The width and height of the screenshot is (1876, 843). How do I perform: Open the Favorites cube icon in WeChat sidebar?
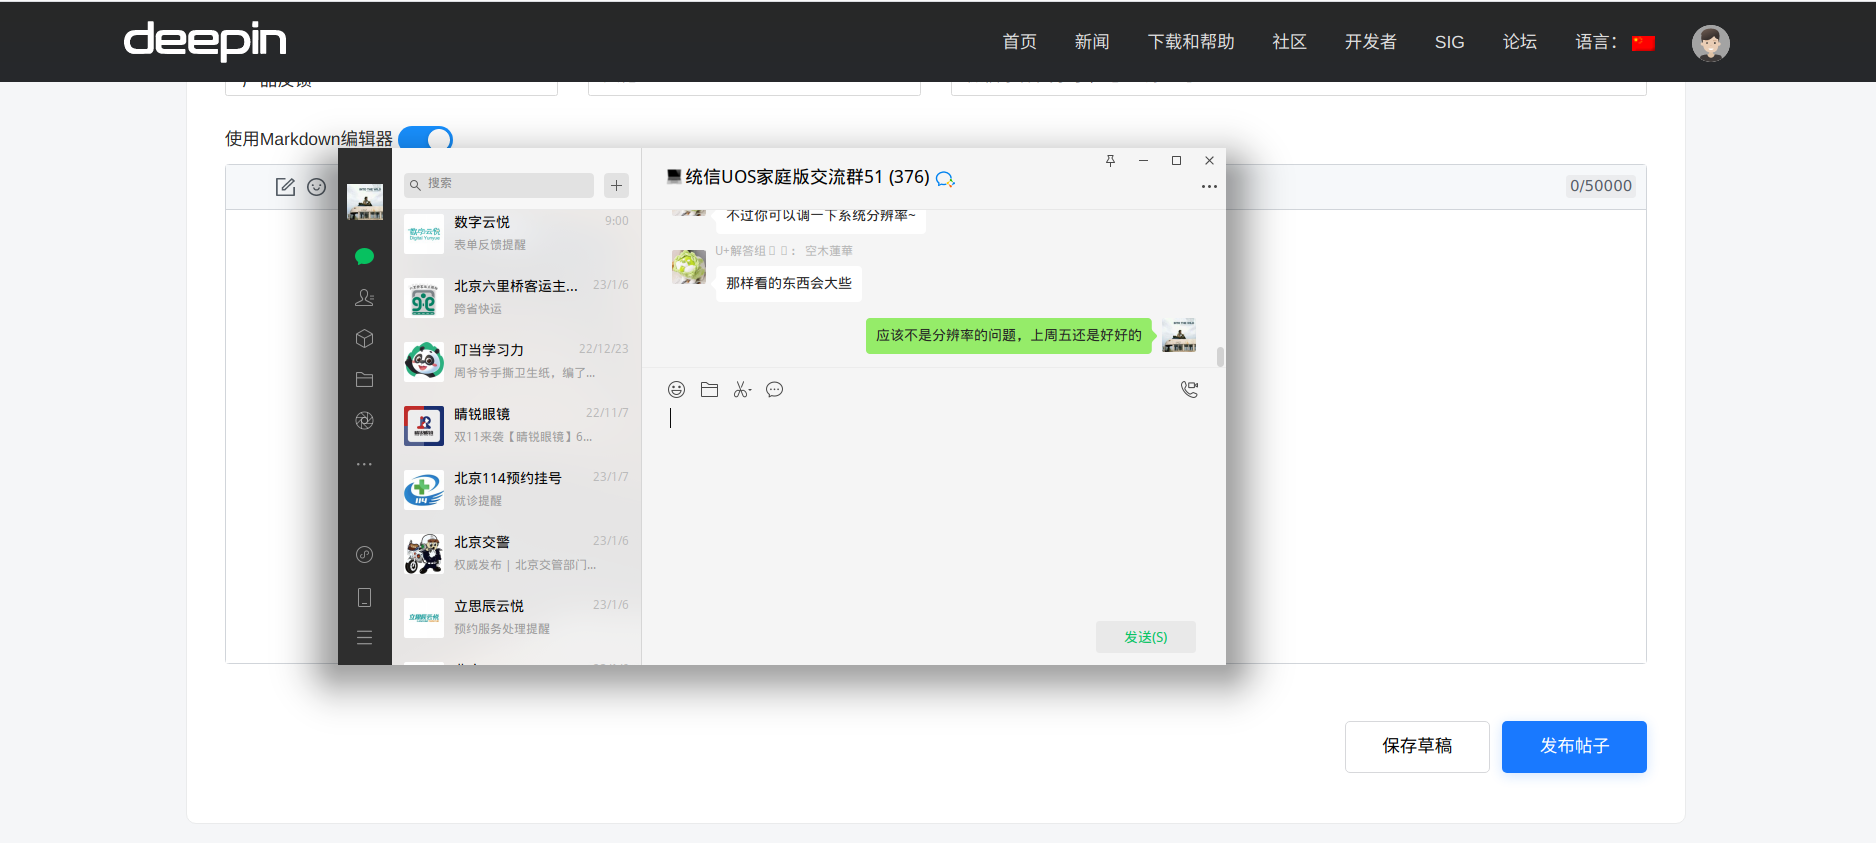pos(364,339)
